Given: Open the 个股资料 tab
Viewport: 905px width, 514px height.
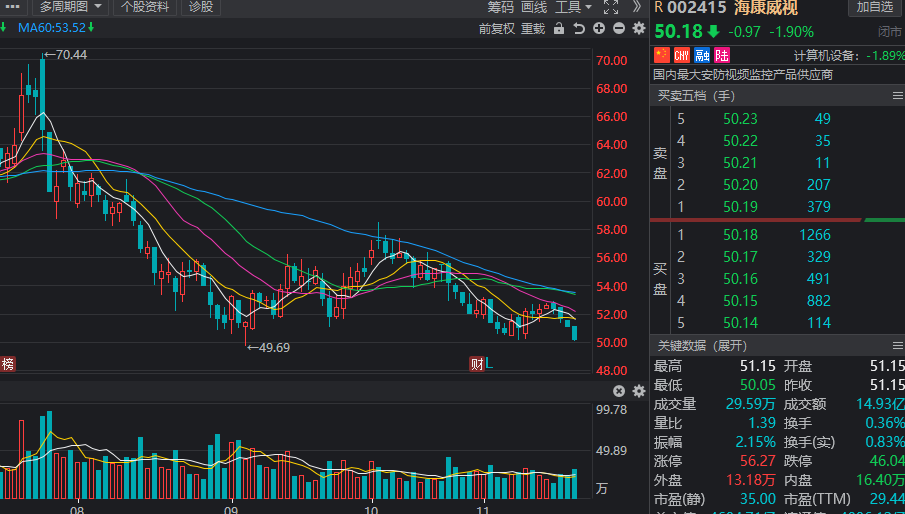Looking at the screenshot, I should tap(144, 7).
